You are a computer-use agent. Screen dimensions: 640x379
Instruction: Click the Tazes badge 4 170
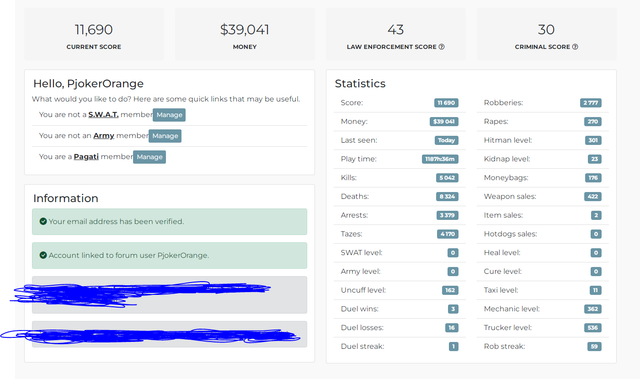point(448,234)
